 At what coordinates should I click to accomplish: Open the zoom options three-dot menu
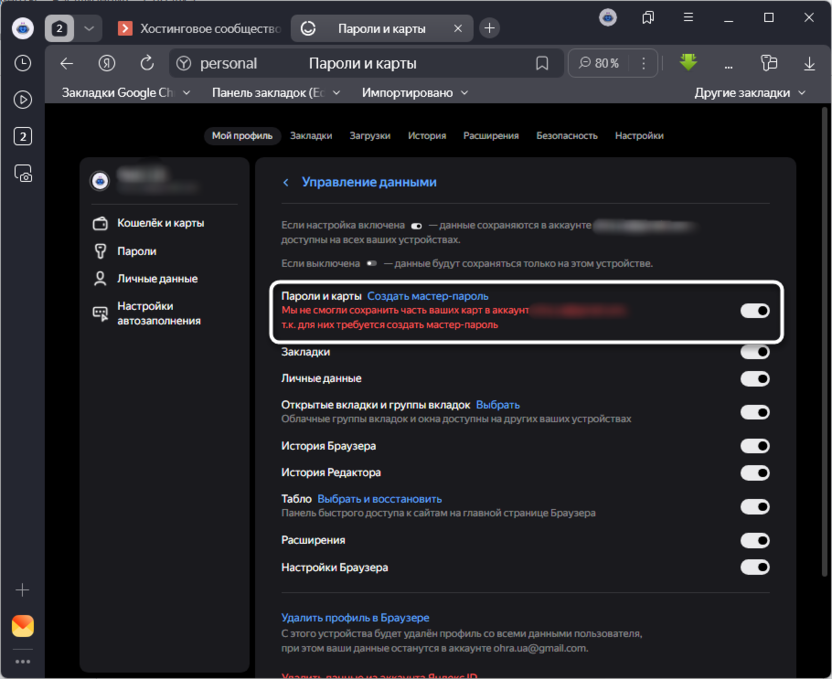[x=643, y=64]
